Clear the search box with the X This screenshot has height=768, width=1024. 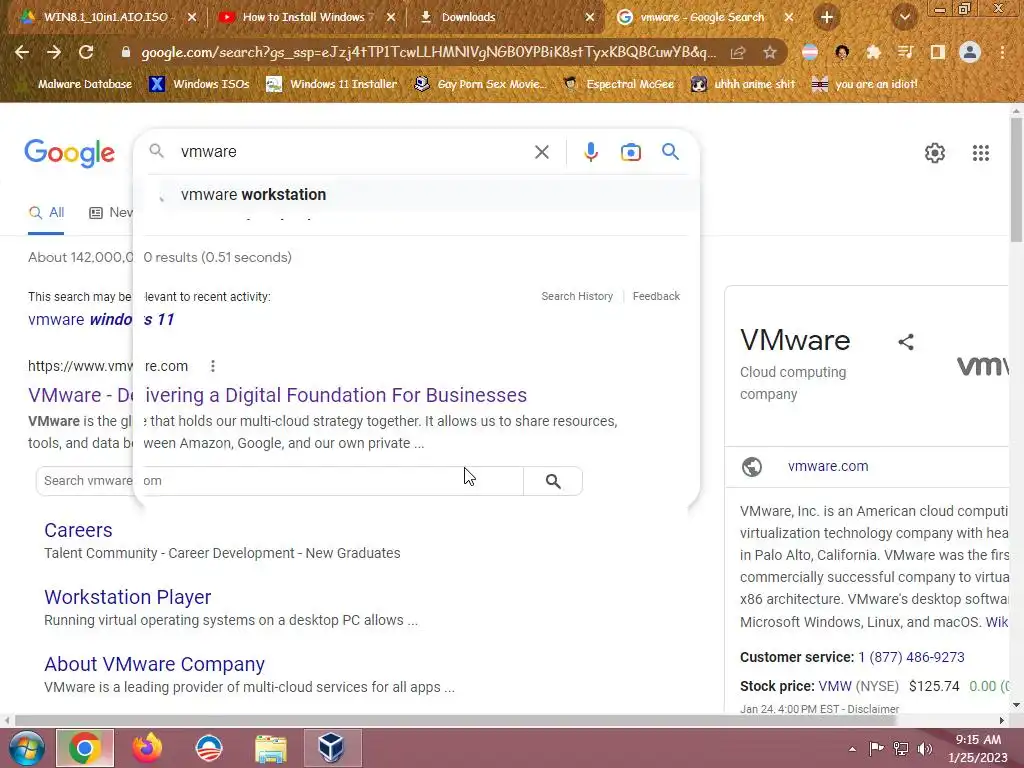[x=541, y=152]
